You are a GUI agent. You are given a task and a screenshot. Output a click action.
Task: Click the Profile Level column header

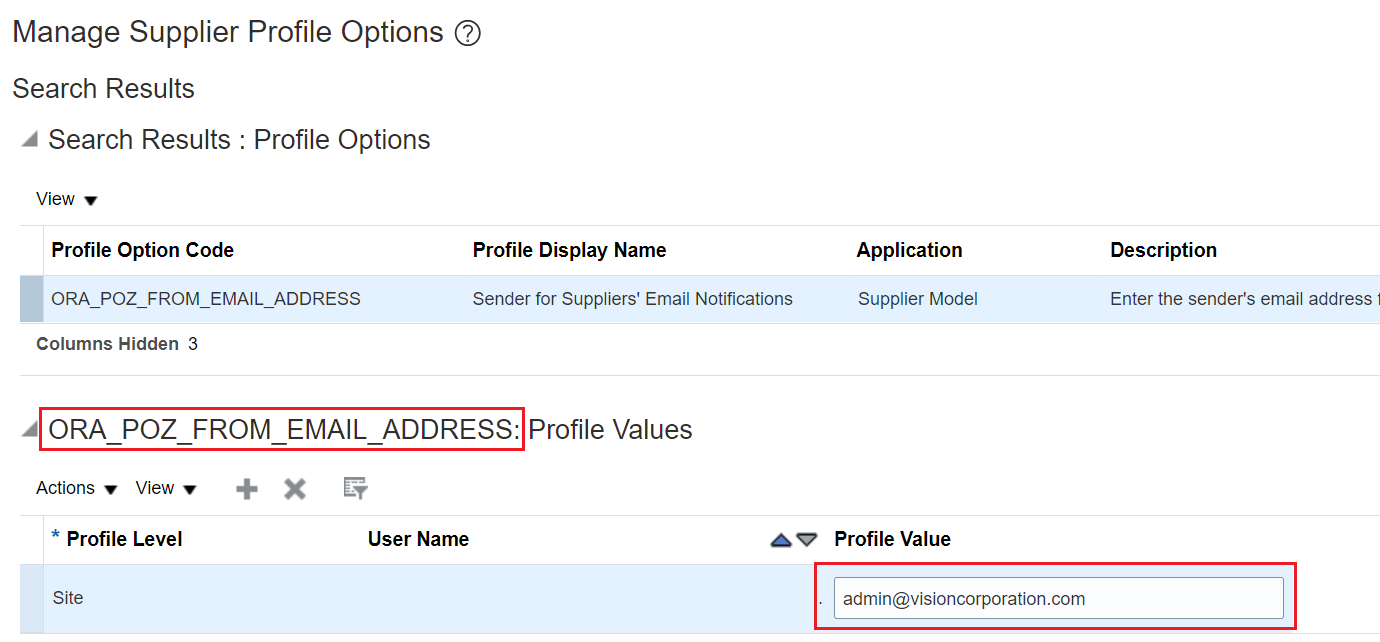click(x=124, y=540)
